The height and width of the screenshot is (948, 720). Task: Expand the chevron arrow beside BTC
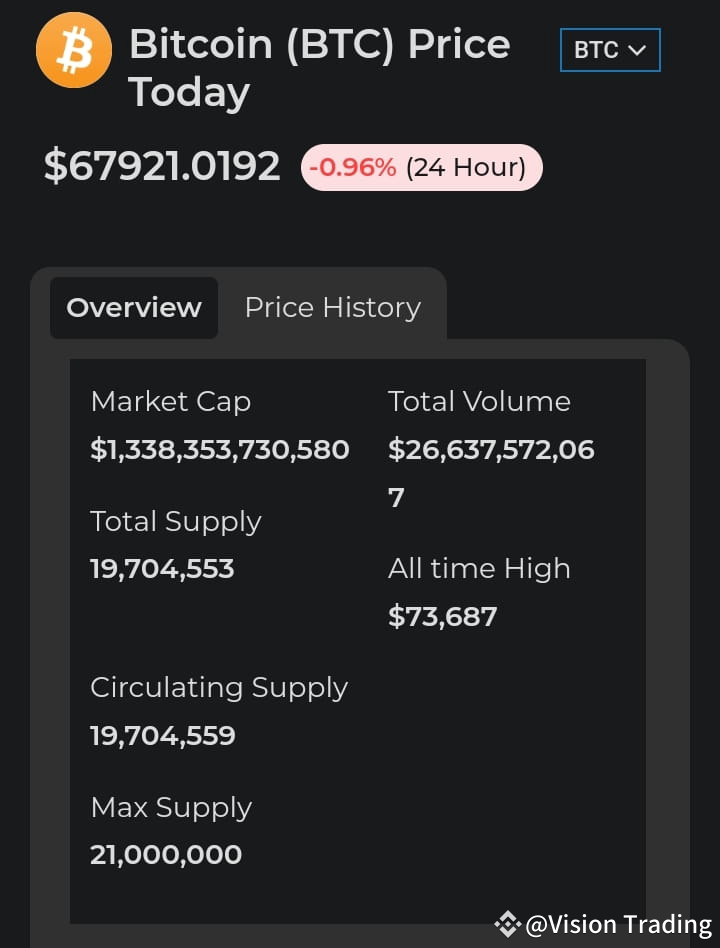(637, 50)
